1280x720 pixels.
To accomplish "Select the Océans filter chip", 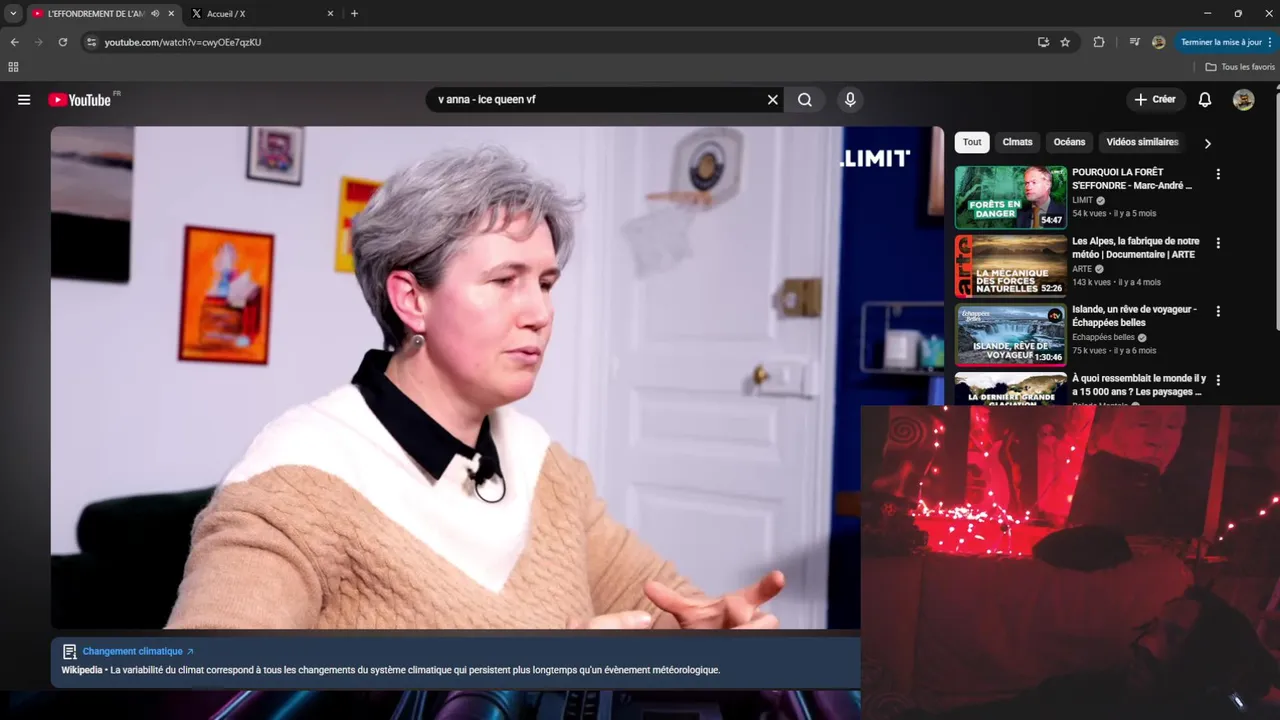I will pyautogui.click(x=1069, y=142).
